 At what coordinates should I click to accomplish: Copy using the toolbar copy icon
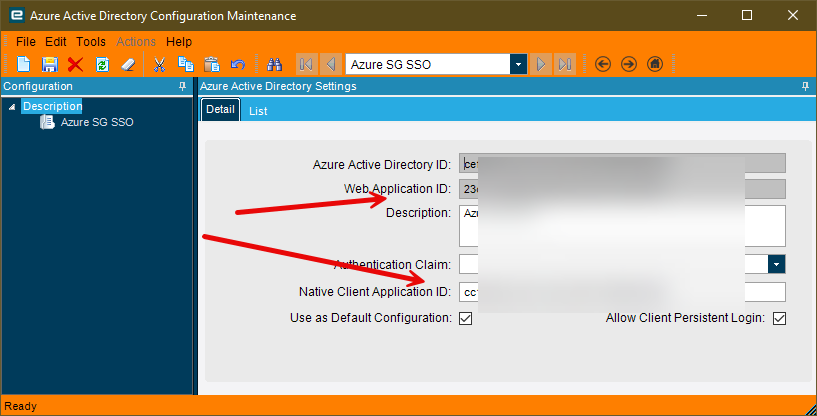point(185,64)
